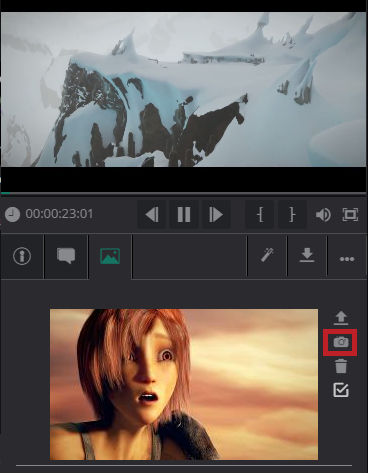Step back one frame in player
Image resolution: width=368 pixels, height=473 pixels.
(152, 214)
